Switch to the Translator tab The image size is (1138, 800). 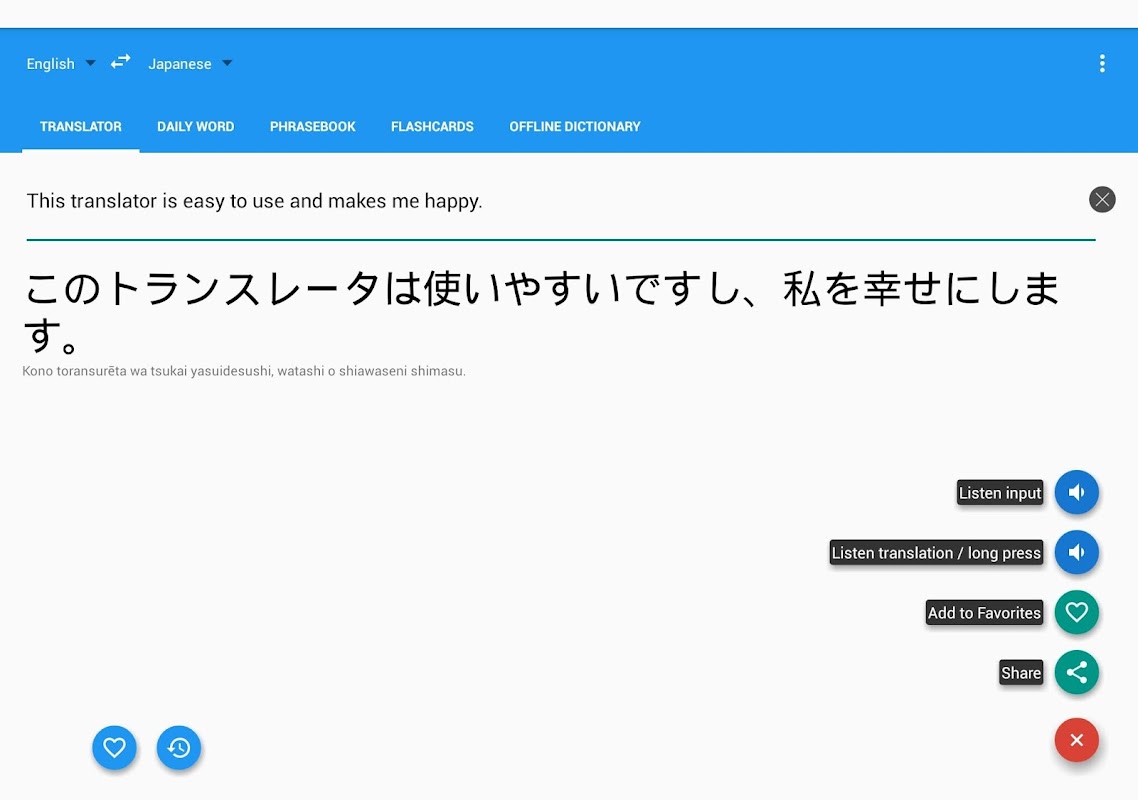pos(81,126)
